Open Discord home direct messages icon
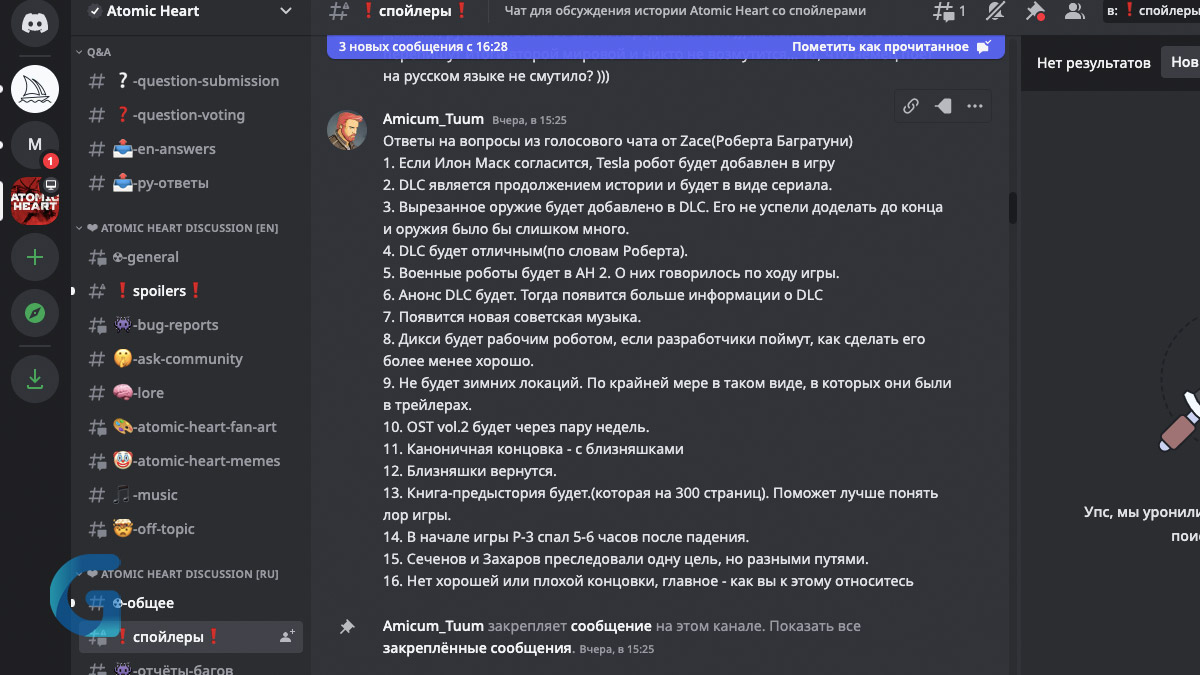The width and height of the screenshot is (1200, 675). point(34,22)
